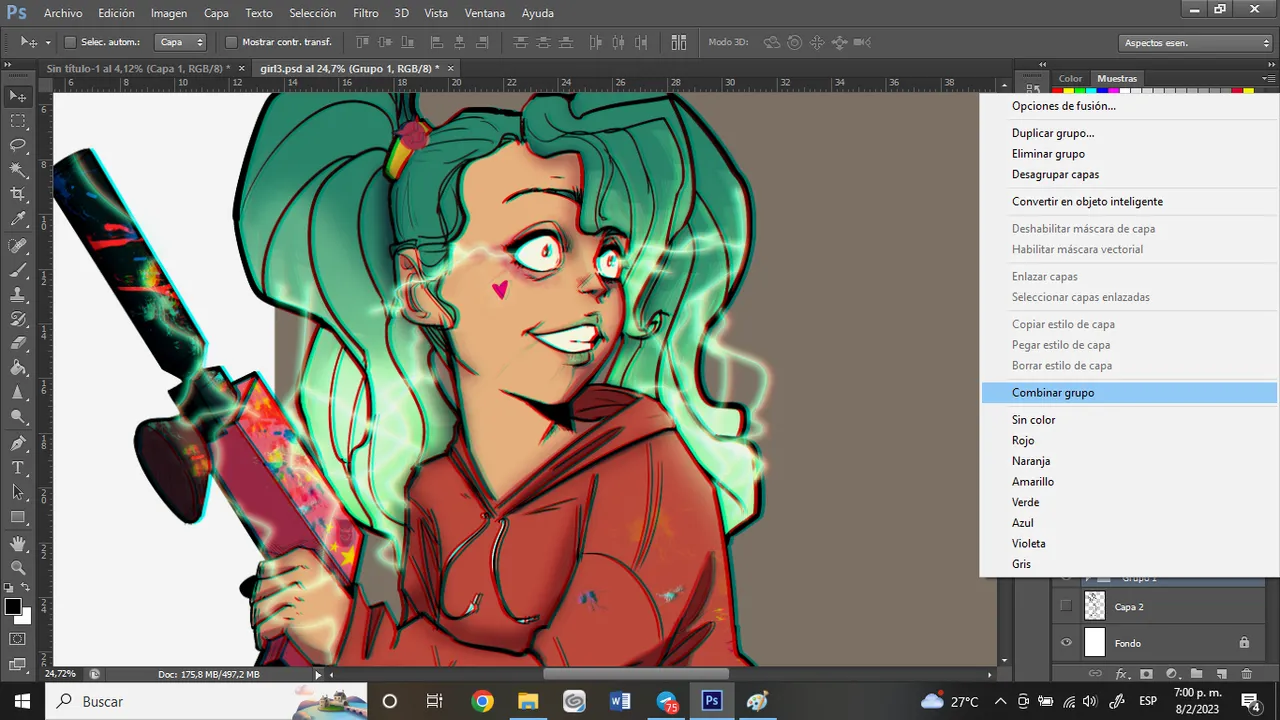
Task: Hide the Fondo layer eye icon
Action: pos(1066,643)
